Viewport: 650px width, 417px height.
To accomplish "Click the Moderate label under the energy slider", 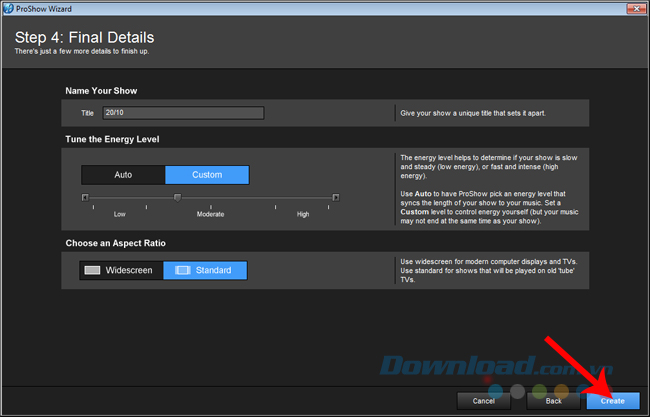I will coord(209,214).
